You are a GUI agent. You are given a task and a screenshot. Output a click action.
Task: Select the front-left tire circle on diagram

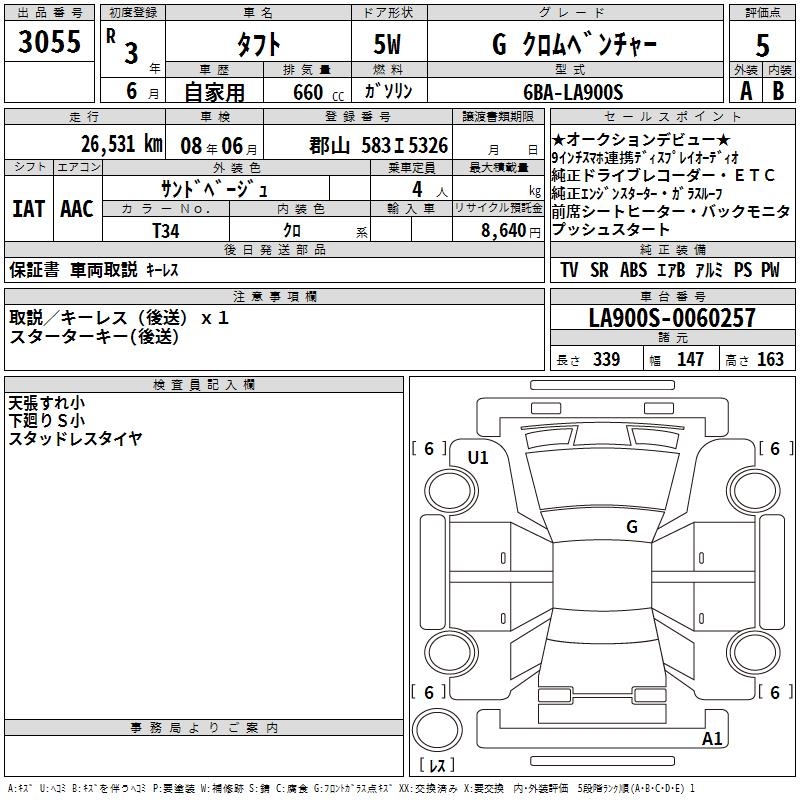click(x=451, y=491)
